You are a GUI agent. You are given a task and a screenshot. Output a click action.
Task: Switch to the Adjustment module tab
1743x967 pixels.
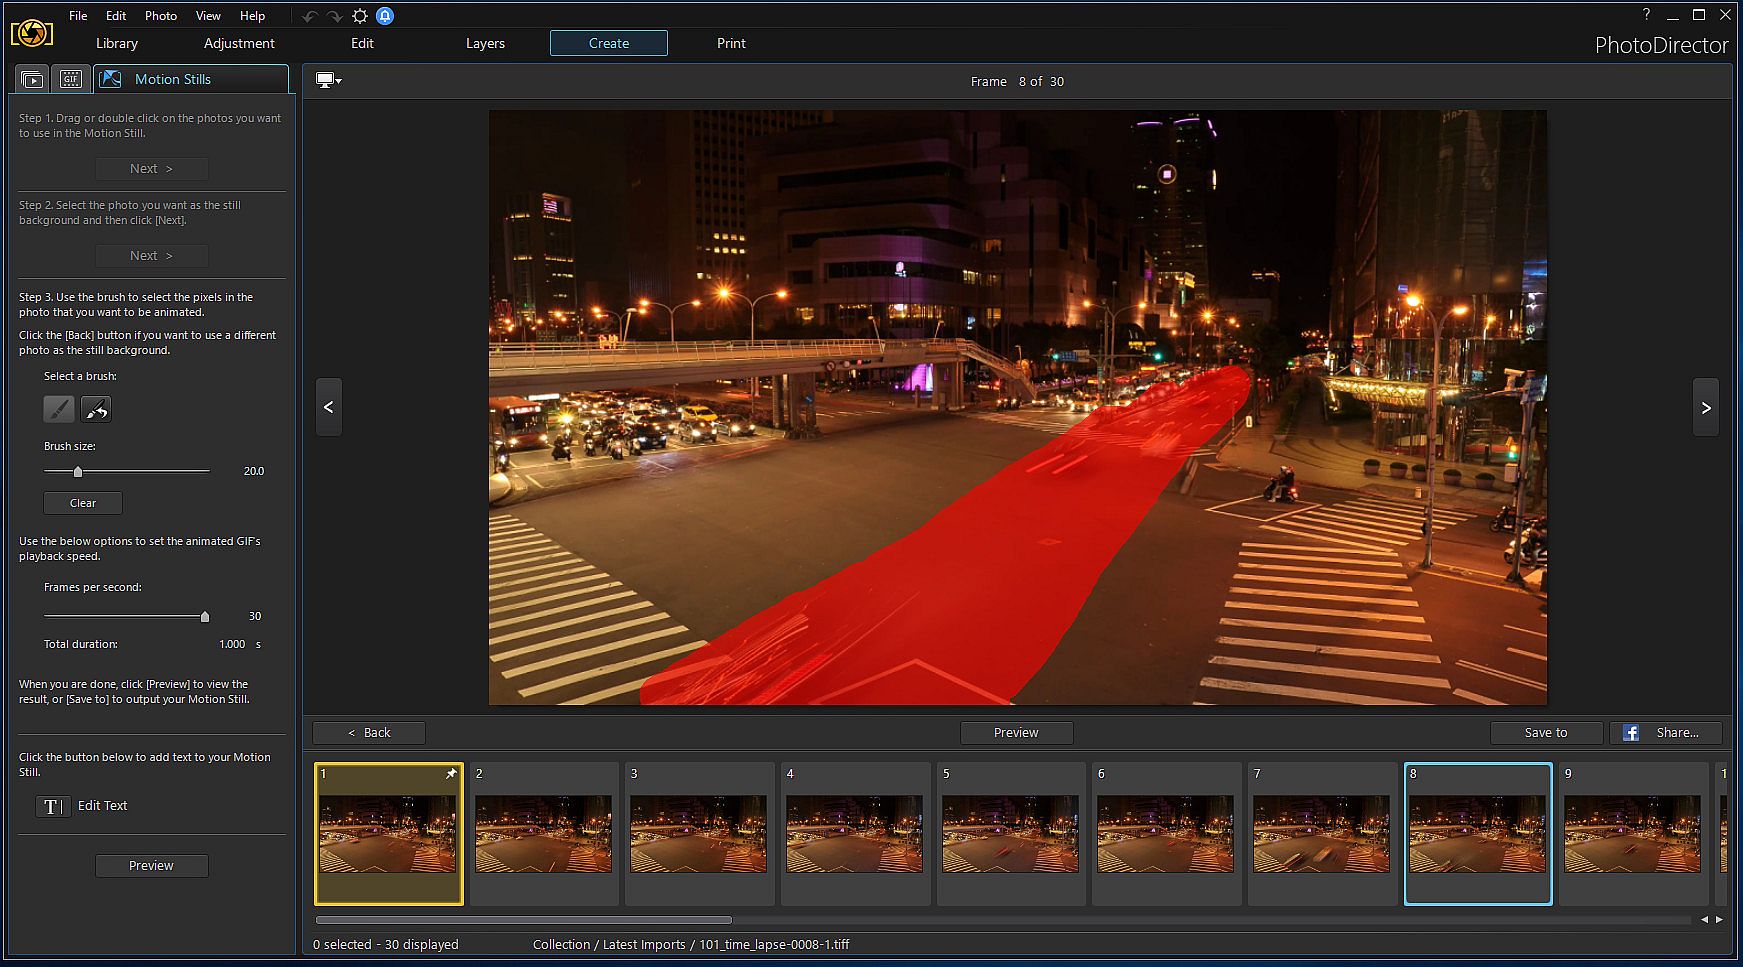pyautogui.click(x=239, y=43)
